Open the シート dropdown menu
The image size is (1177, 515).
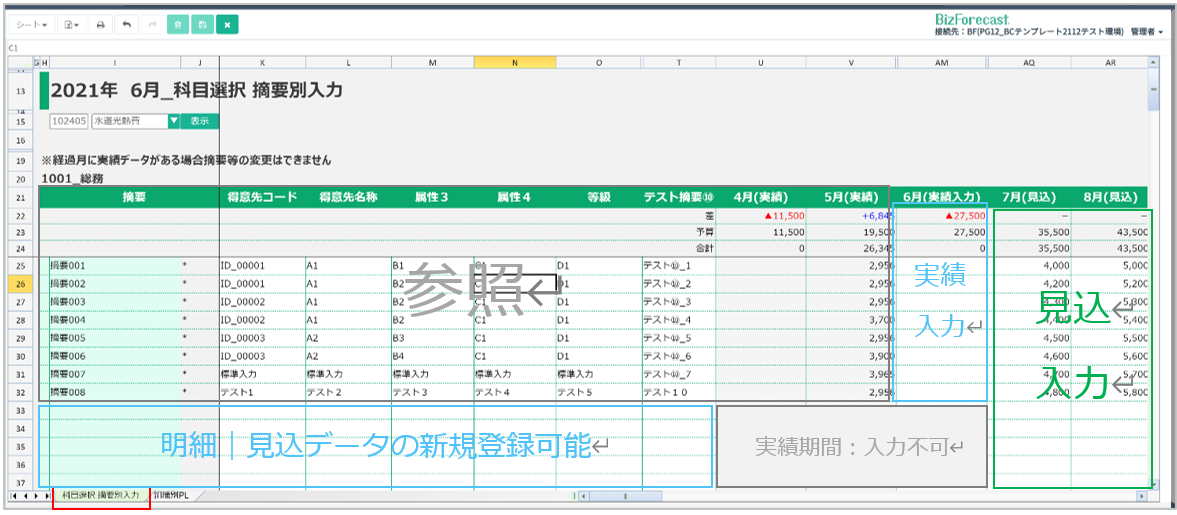tap(32, 24)
